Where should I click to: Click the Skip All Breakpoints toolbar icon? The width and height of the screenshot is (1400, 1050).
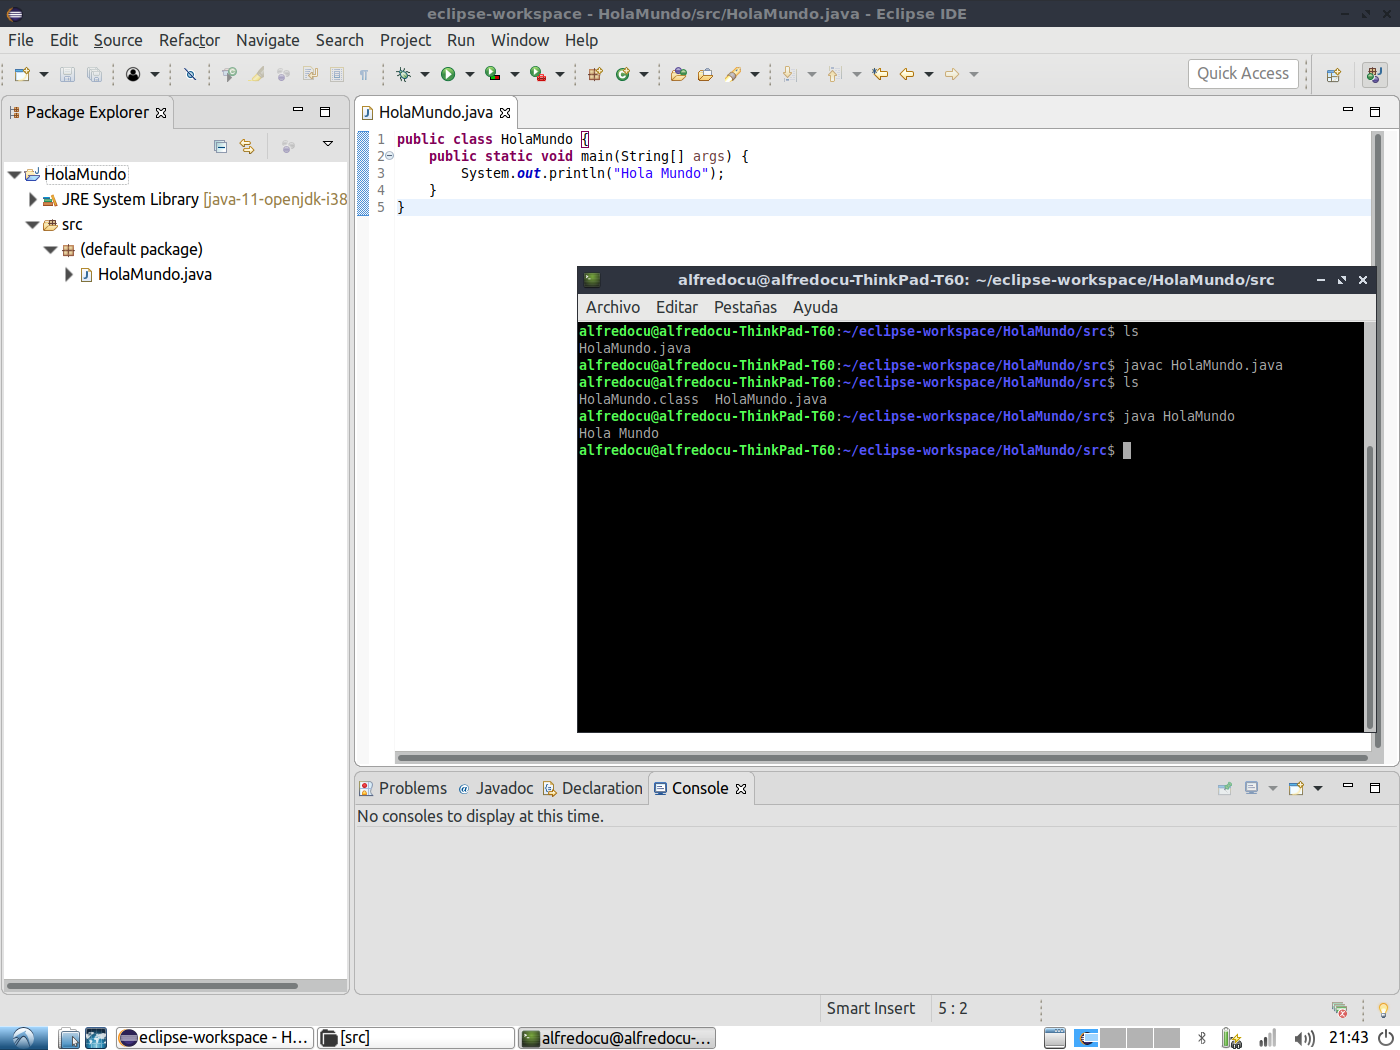pos(190,74)
